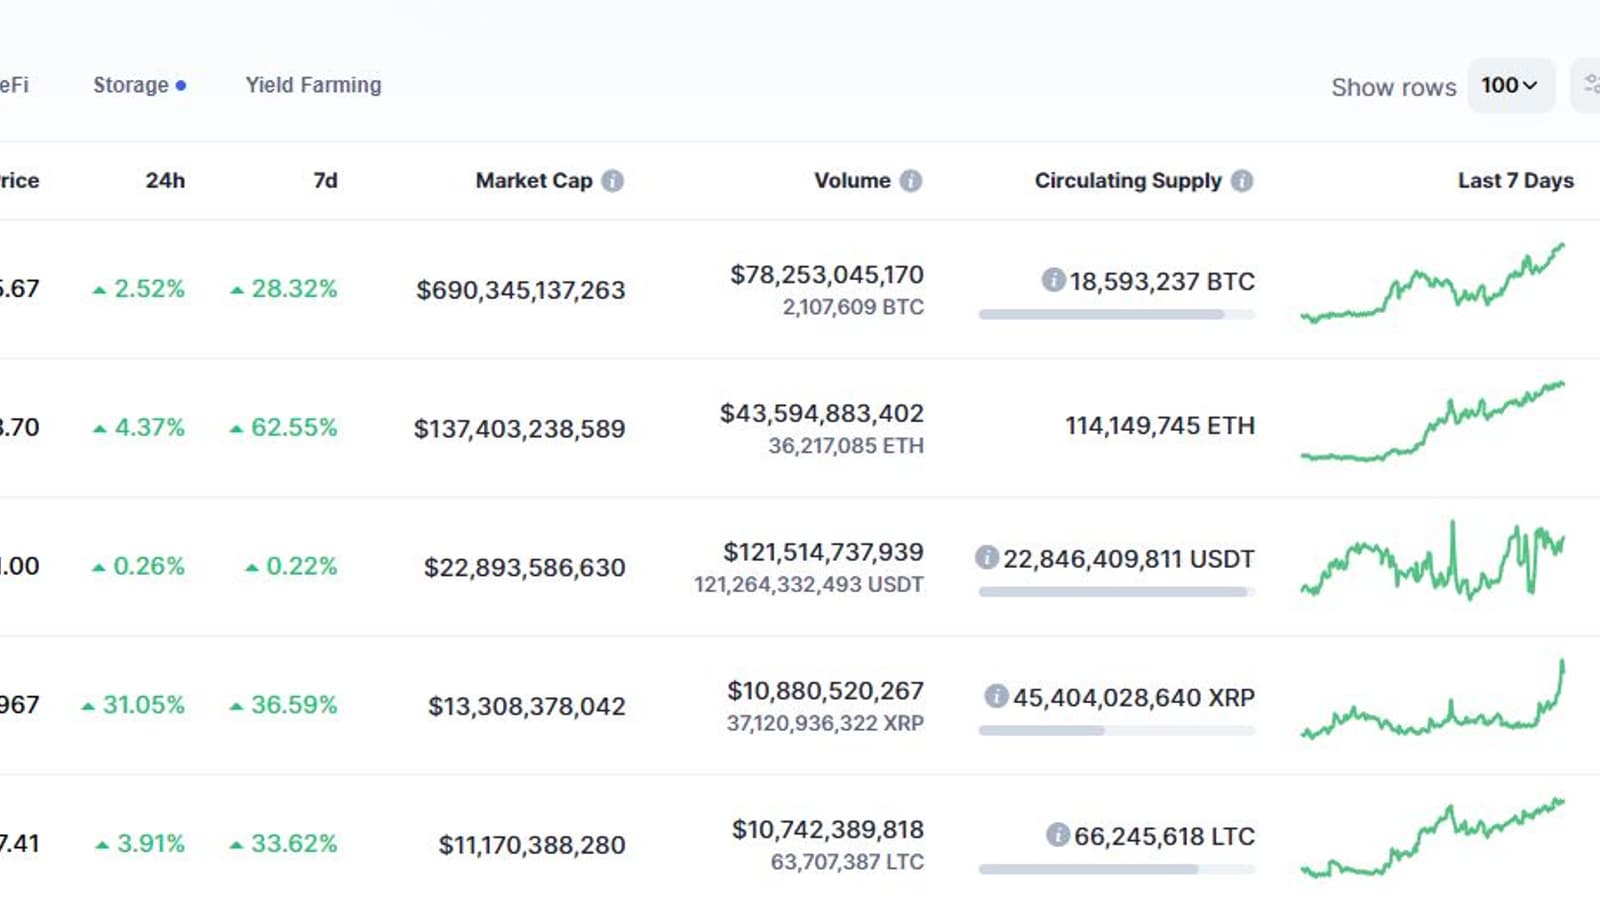Sort by the 7d column header
Image resolution: width=1600 pixels, height=900 pixels.
[x=325, y=181]
